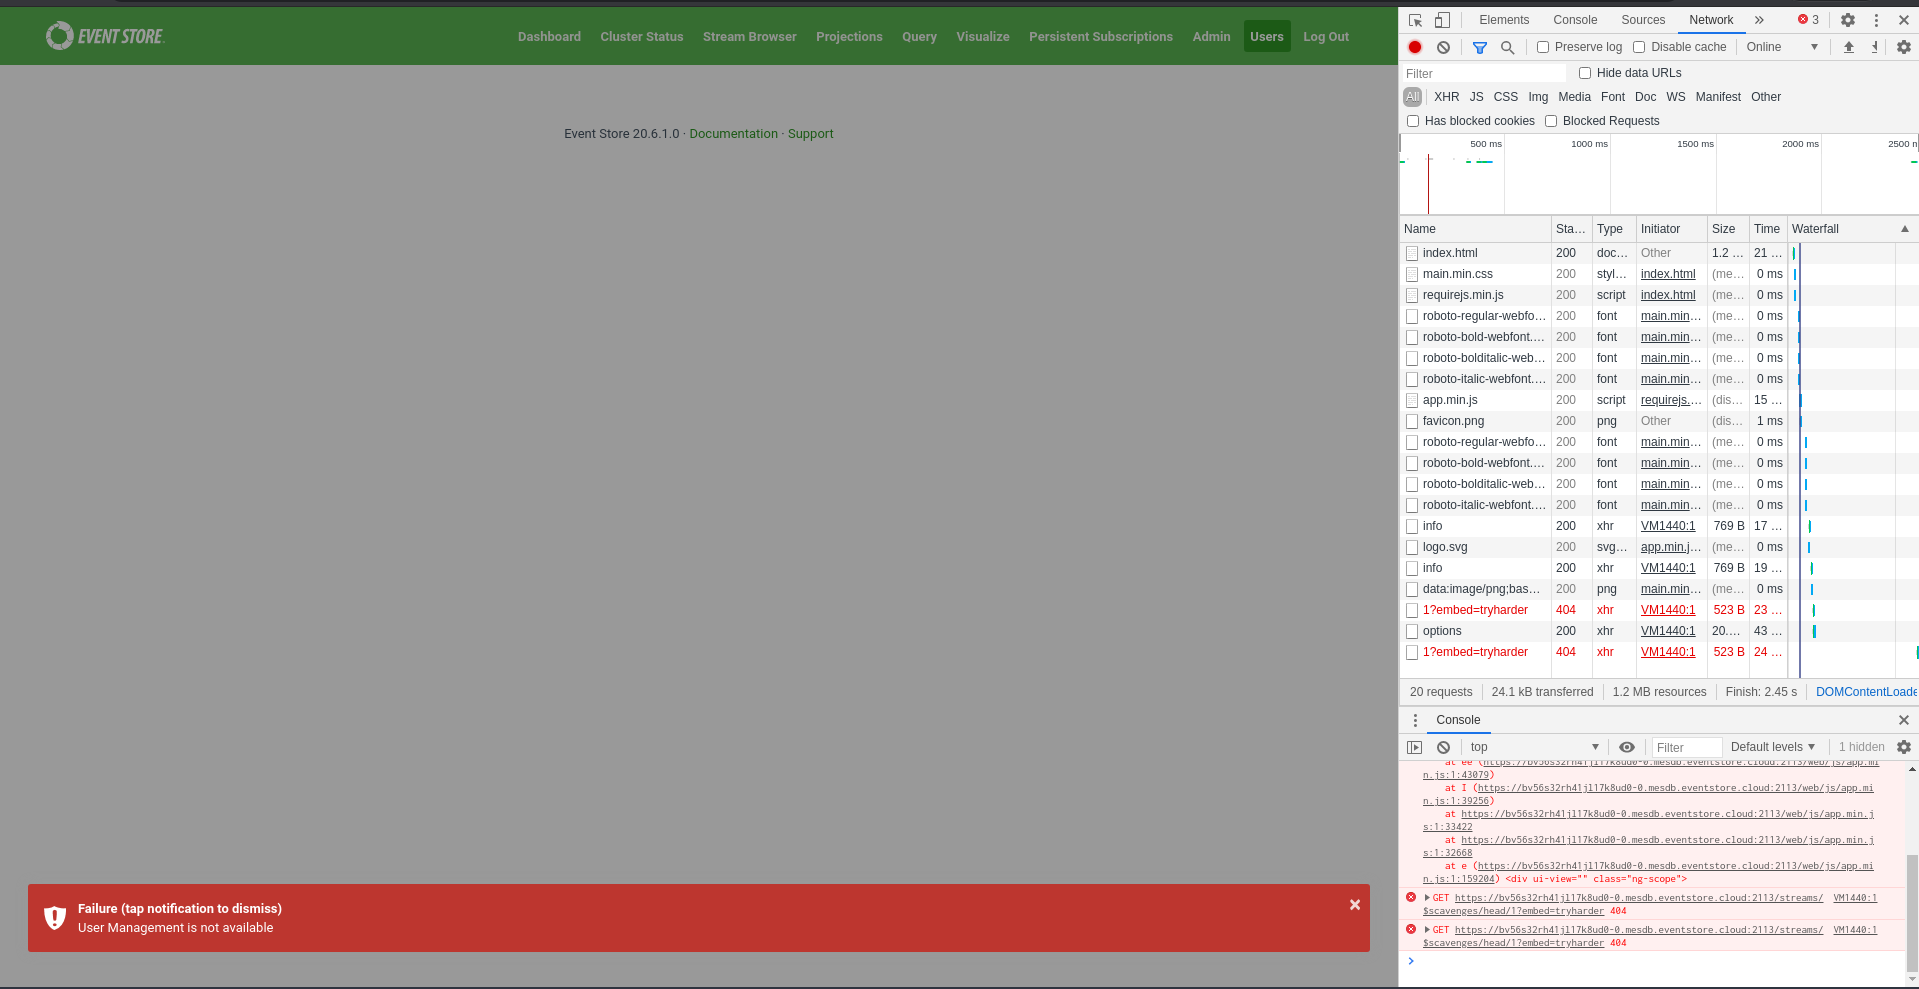Toggle checkbox beside options request
The image size is (1919, 989).
(x=1412, y=631)
